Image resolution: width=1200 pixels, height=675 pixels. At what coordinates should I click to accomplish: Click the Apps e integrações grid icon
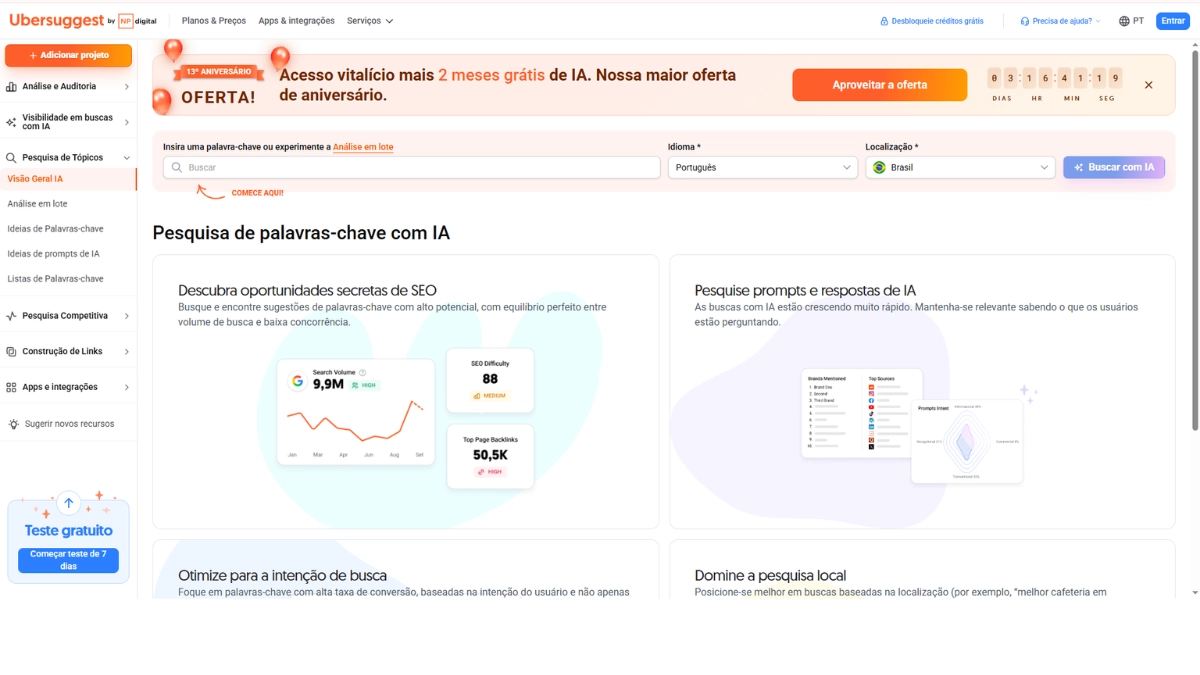coord(12,387)
